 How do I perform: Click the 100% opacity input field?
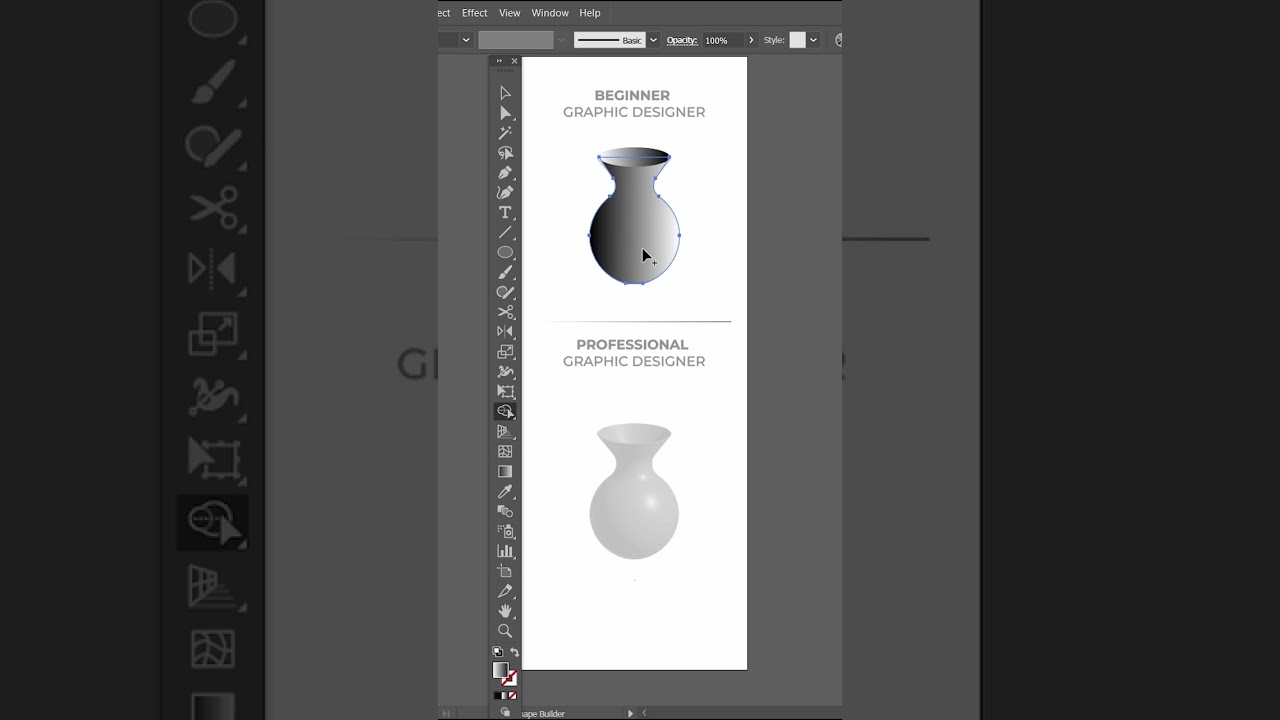(724, 40)
